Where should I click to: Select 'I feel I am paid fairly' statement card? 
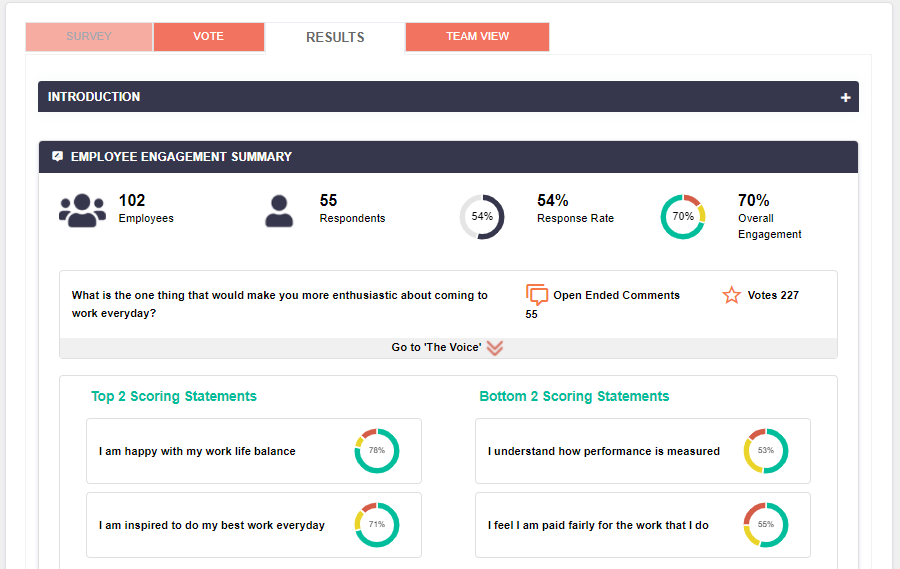click(x=598, y=525)
